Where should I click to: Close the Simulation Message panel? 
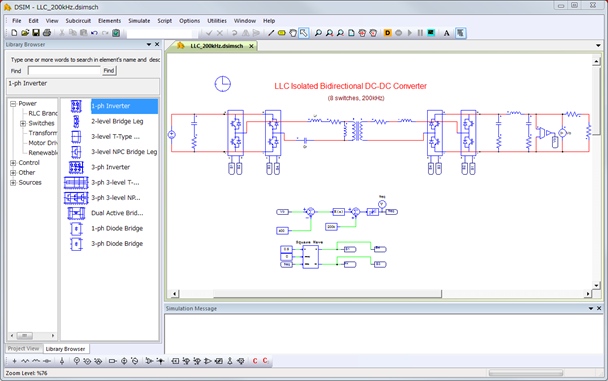coord(599,309)
